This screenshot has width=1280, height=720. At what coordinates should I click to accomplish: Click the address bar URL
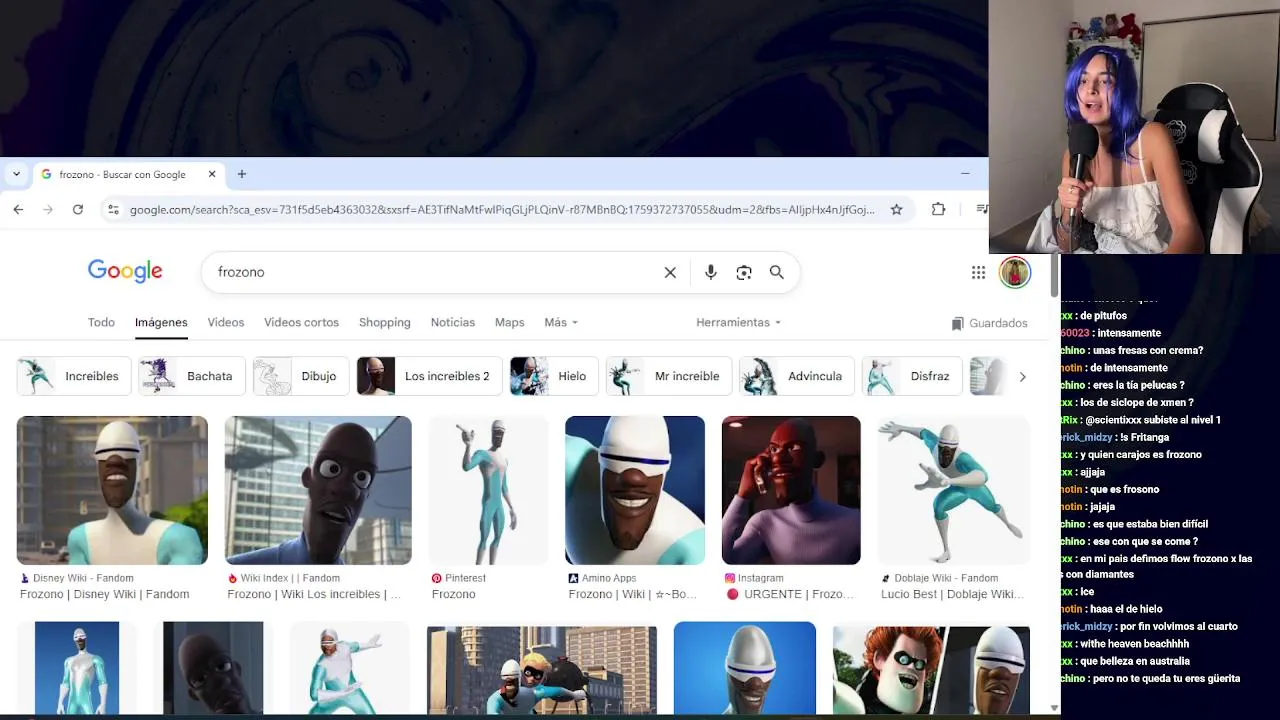[x=502, y=209]
